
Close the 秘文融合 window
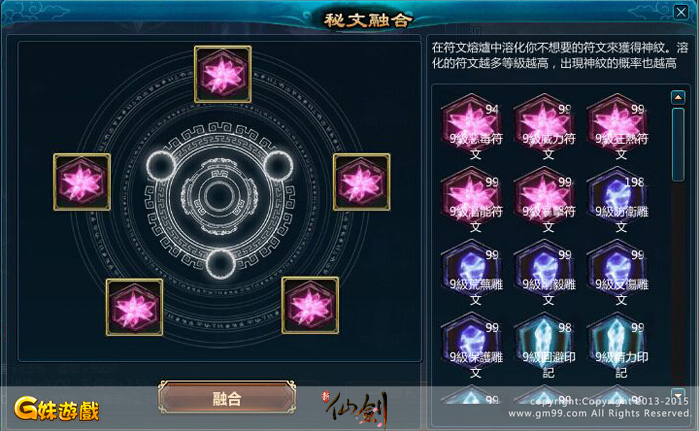tap(681, 12)
